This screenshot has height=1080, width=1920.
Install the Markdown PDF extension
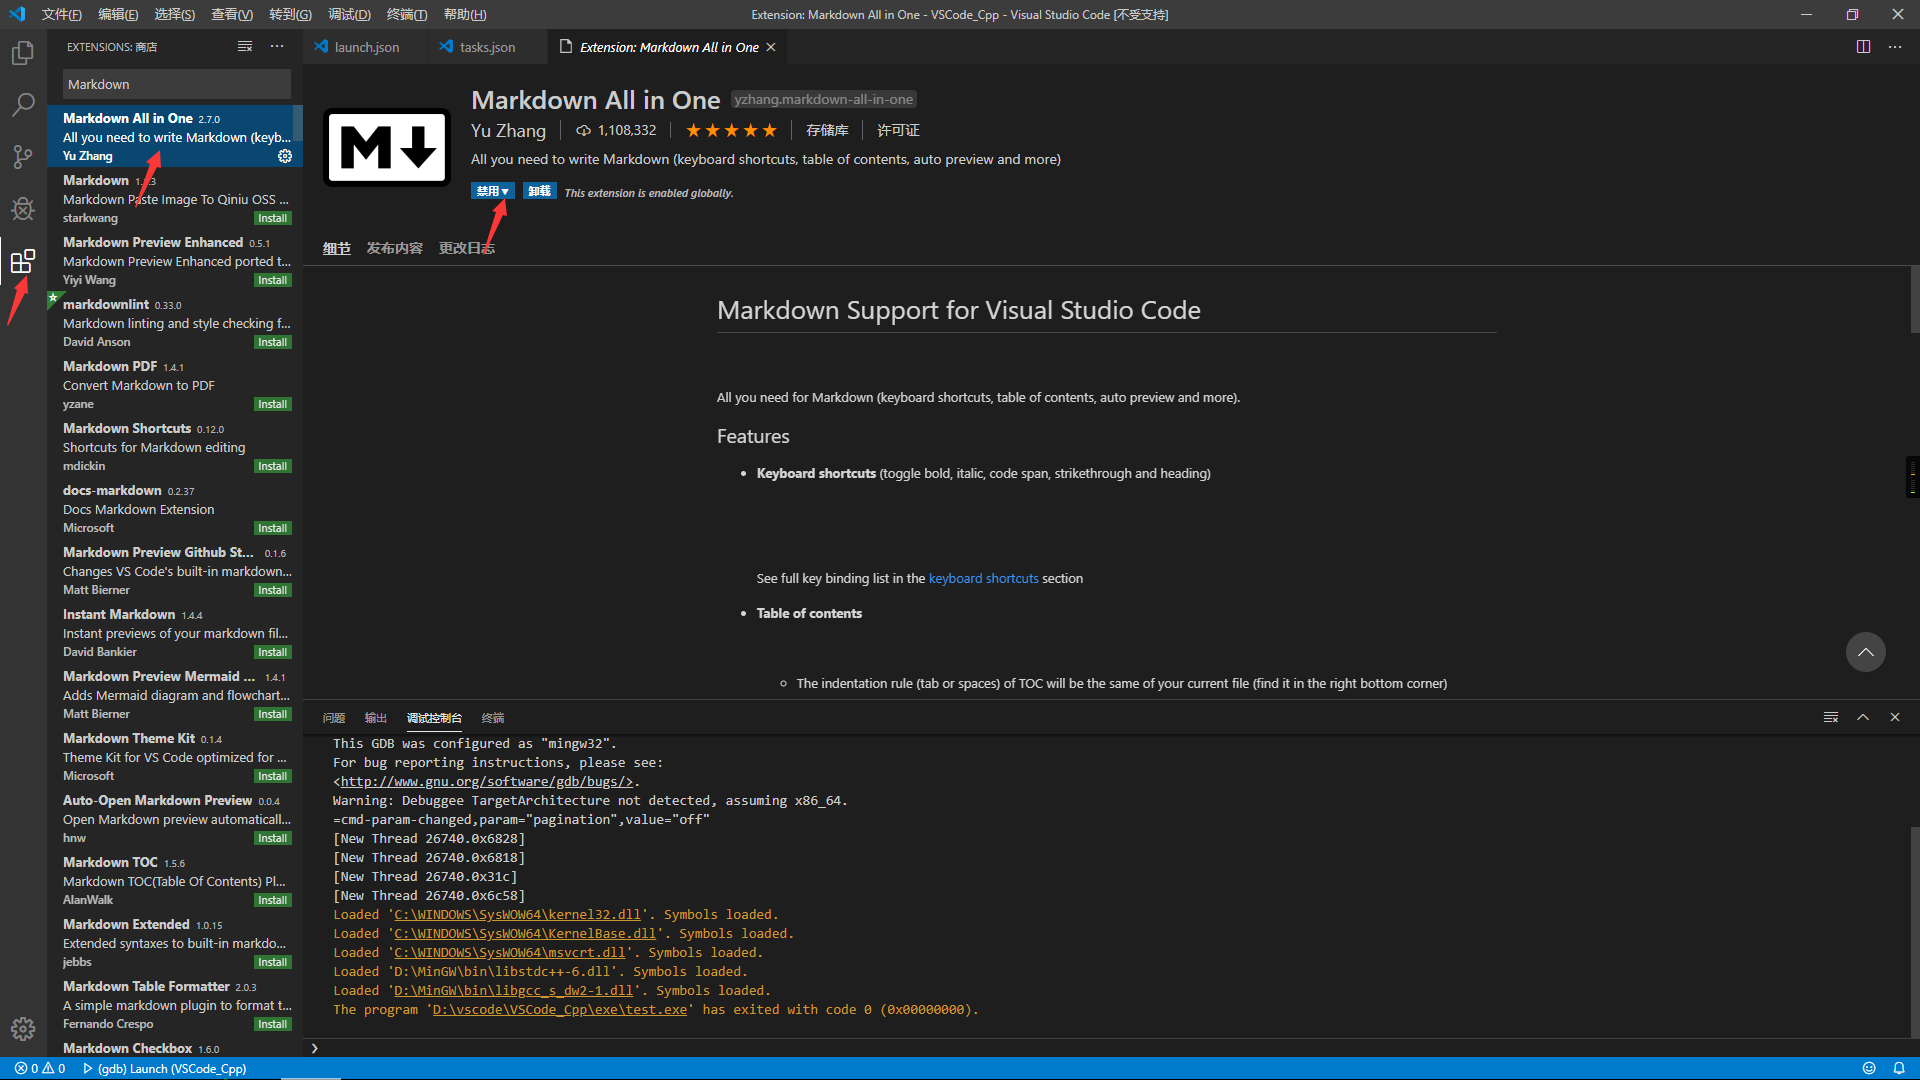272,405
